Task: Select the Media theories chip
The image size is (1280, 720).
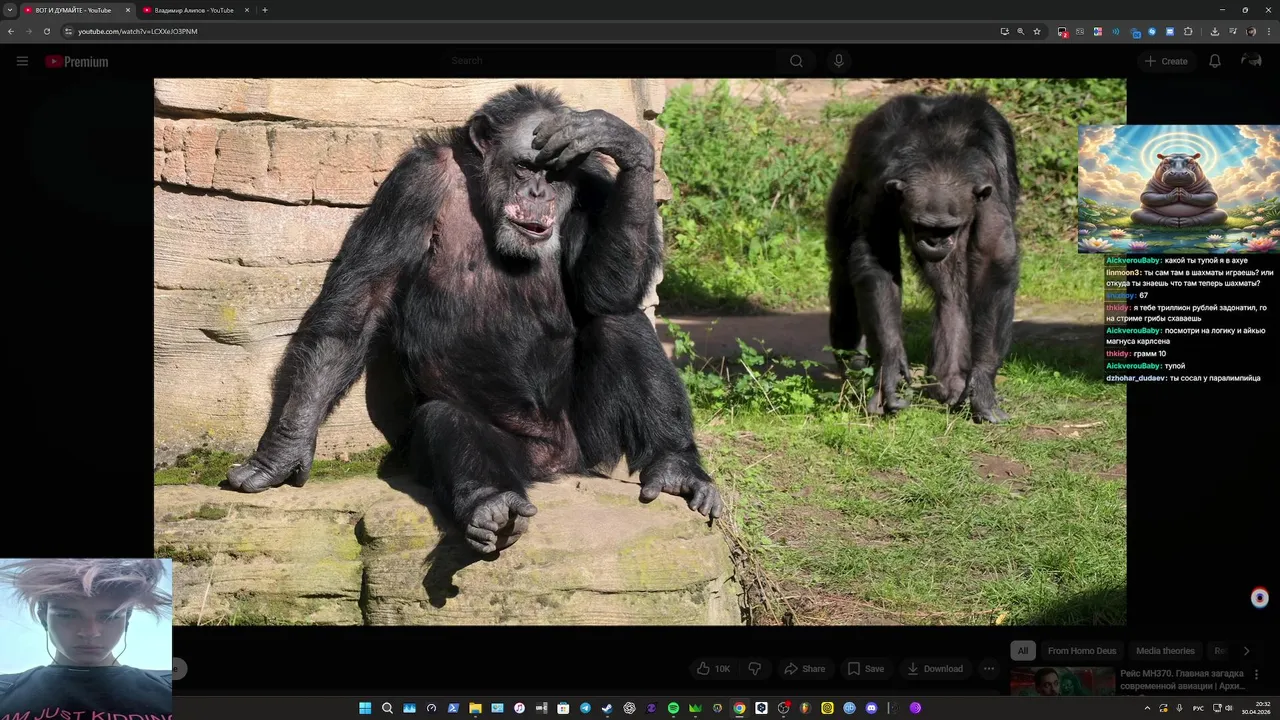Action: pyautogui.click(x=1165, y=651)
